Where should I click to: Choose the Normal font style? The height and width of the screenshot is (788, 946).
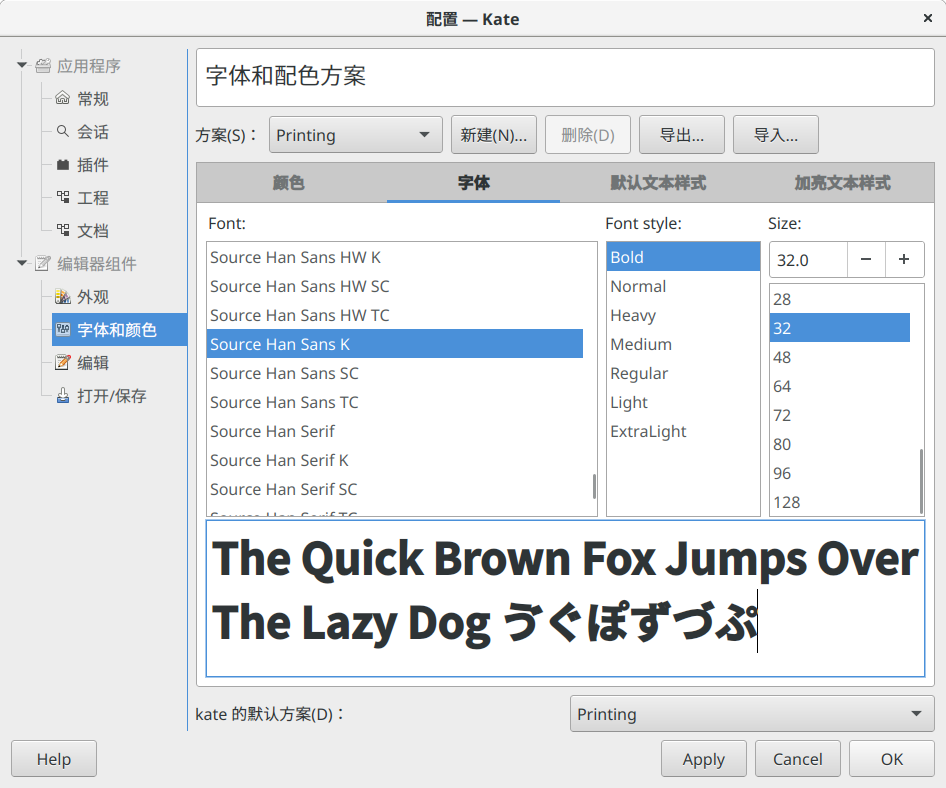[683, 286]
